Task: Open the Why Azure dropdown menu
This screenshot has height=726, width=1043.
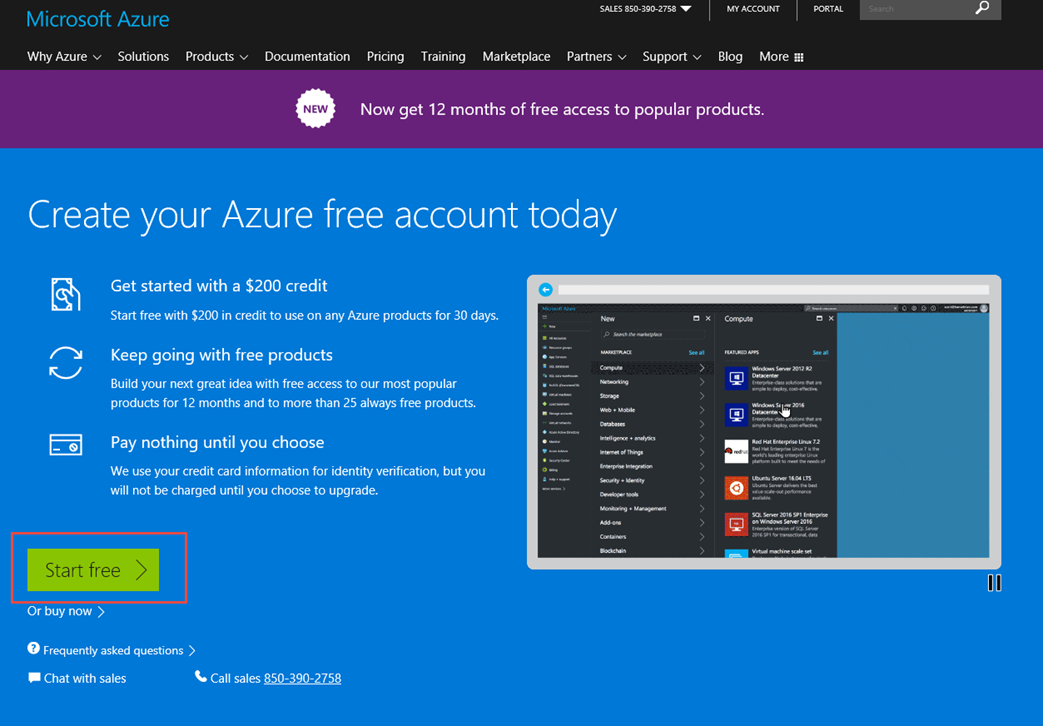Action: click(x=64, y=57)
